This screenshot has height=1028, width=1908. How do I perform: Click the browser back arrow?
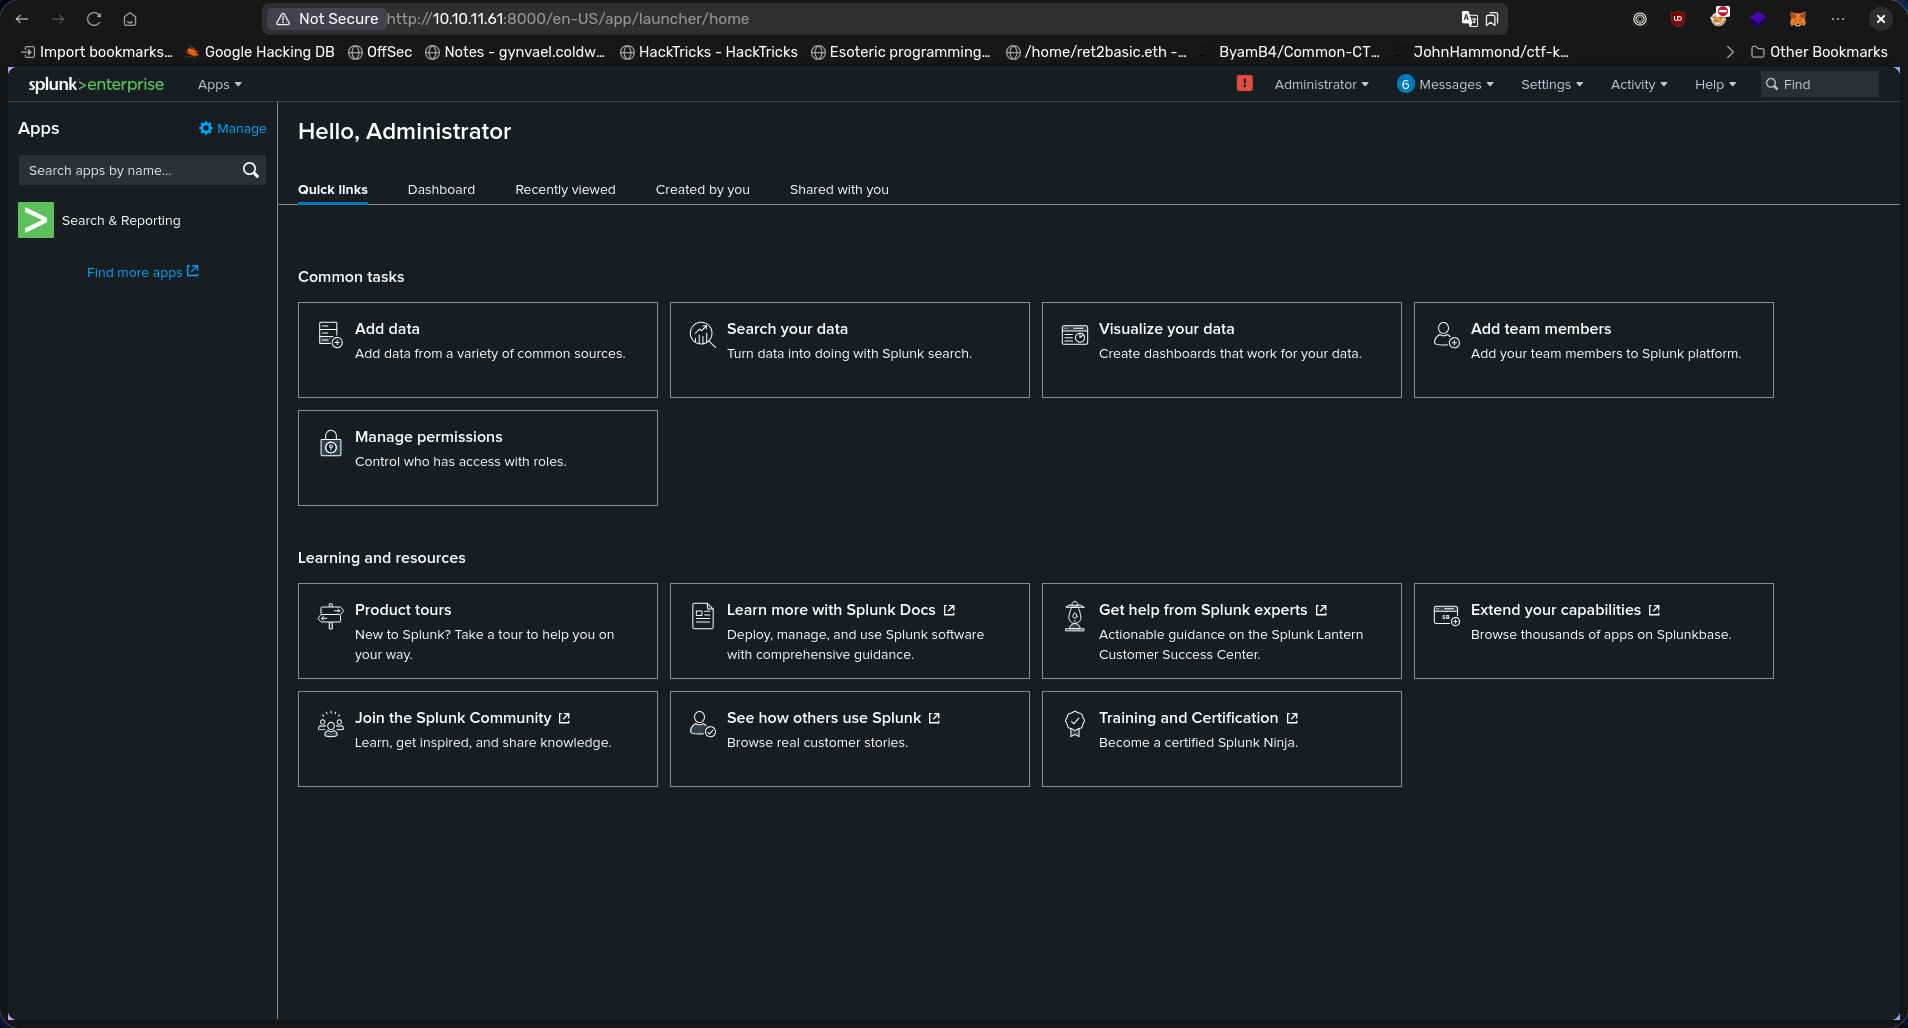tap(22, 19)
